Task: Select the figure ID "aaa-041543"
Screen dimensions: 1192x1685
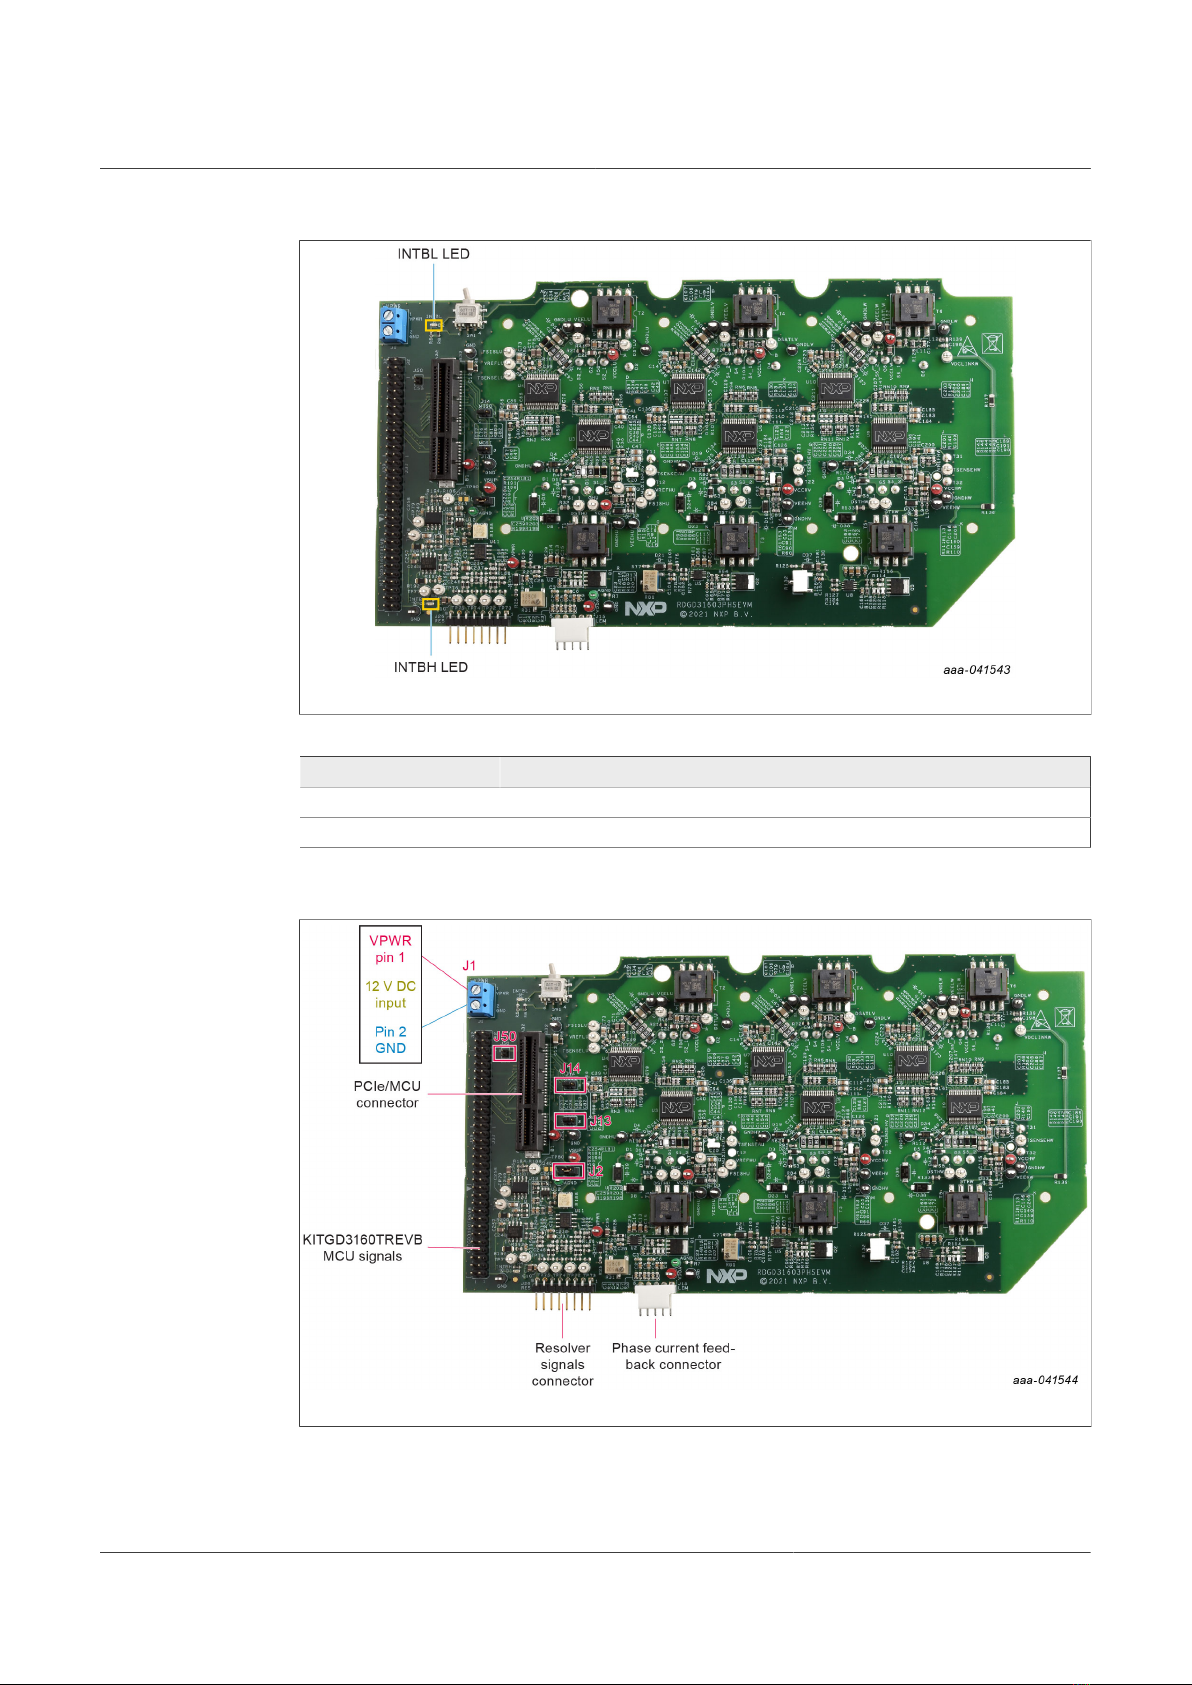Action: (x=977, y=670)
